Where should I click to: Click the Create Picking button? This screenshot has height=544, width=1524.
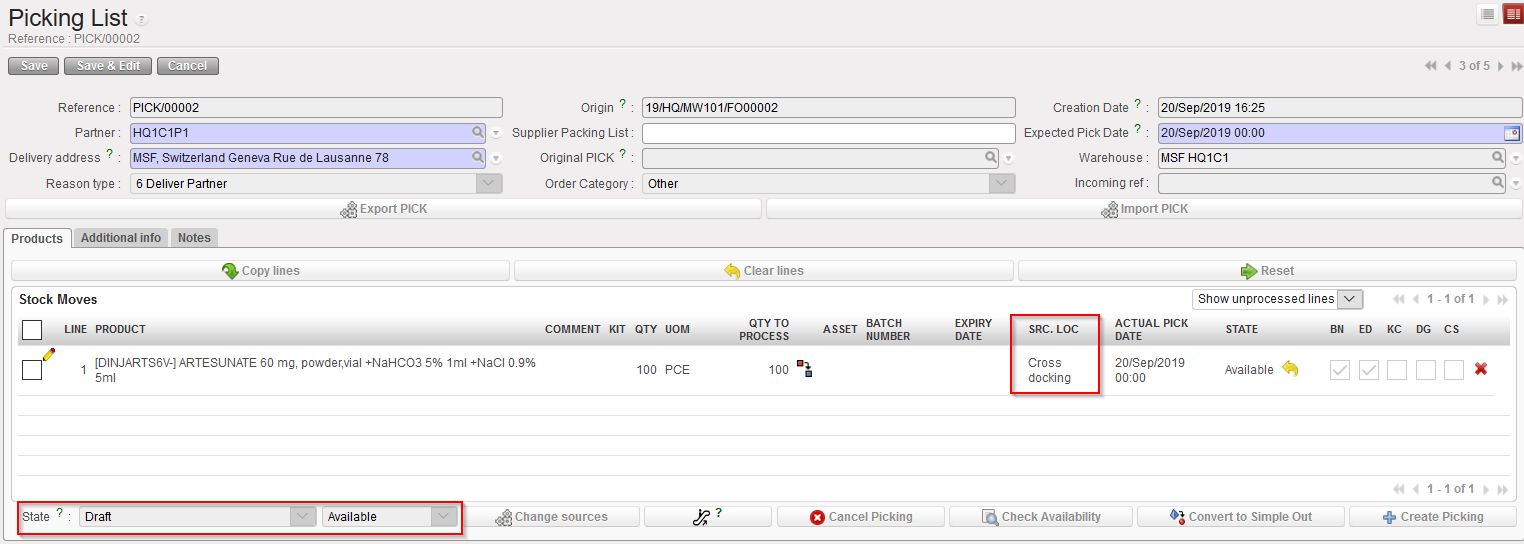pos(1433,517)
